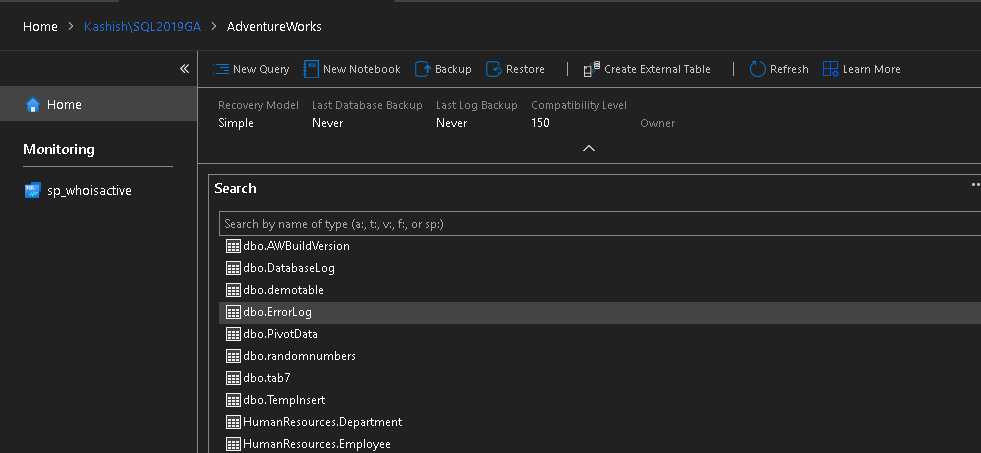Collapse the database properties panel chevron
981x453 pixels.
click(x=589, y=148)
